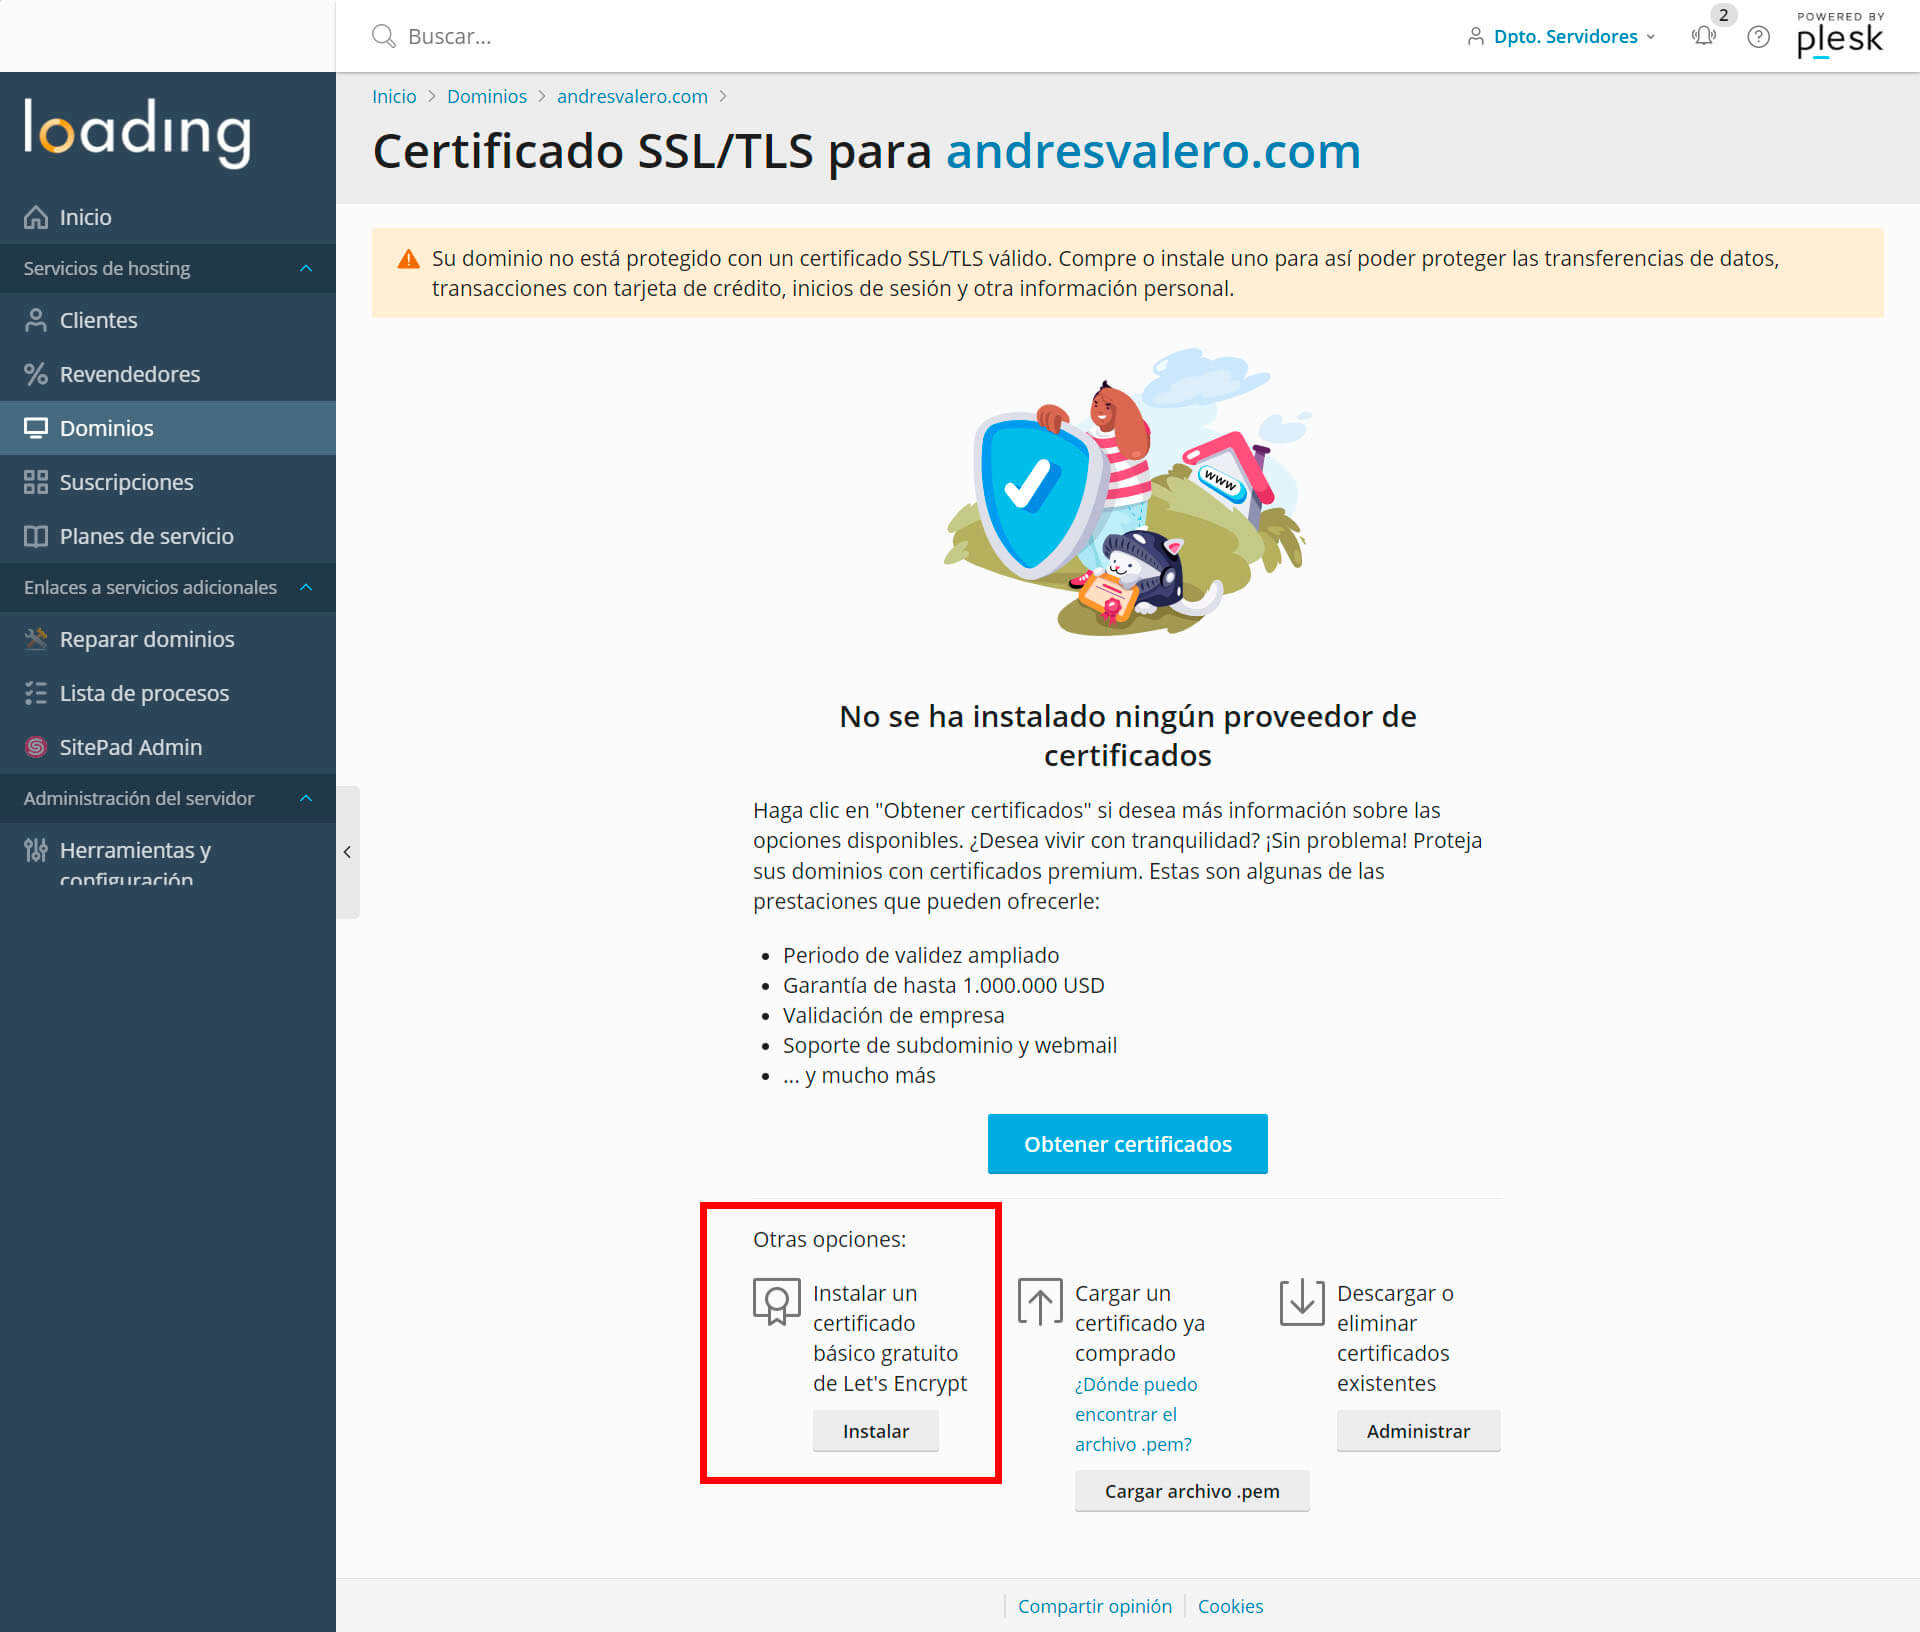Click the Let's Encrypt certificate badge icon
Image resolution: width=1920 pixels, height=1632 pixels.
[x=777, y=1302]
